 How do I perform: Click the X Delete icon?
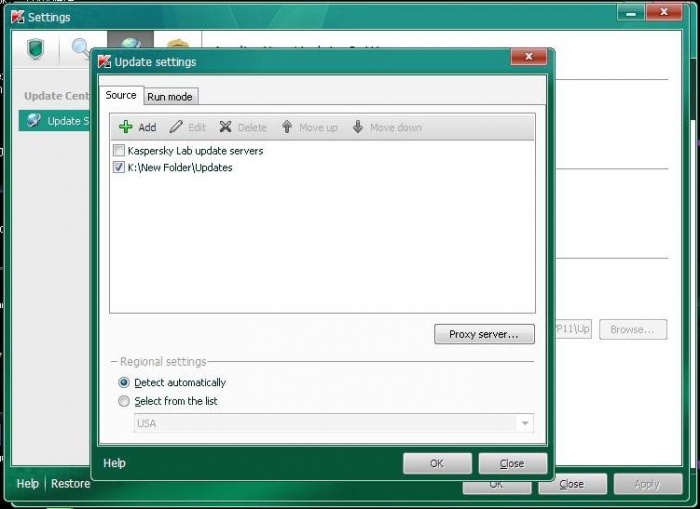[225, 127]
